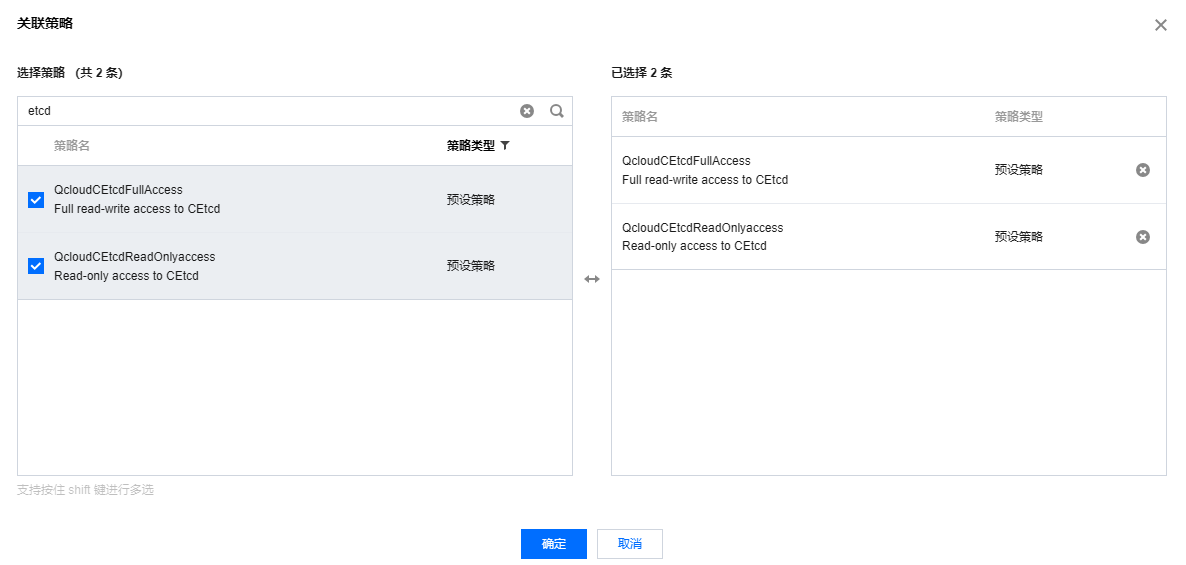
Task: Click the left 策略名 column header
Action: click(72, 146)
